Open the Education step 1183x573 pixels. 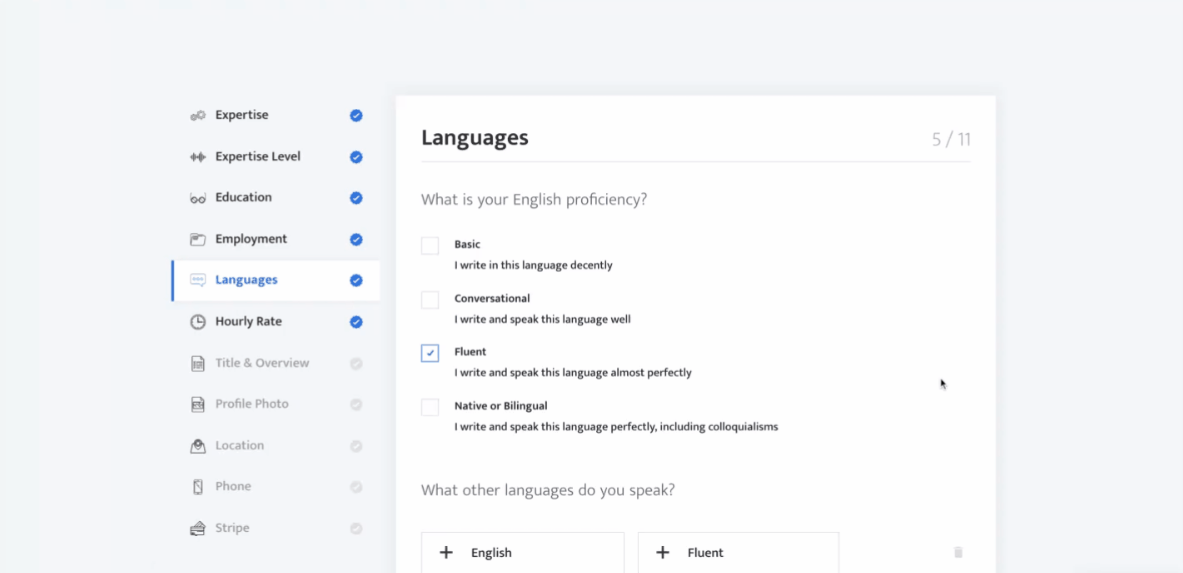(x=276, y=198)
